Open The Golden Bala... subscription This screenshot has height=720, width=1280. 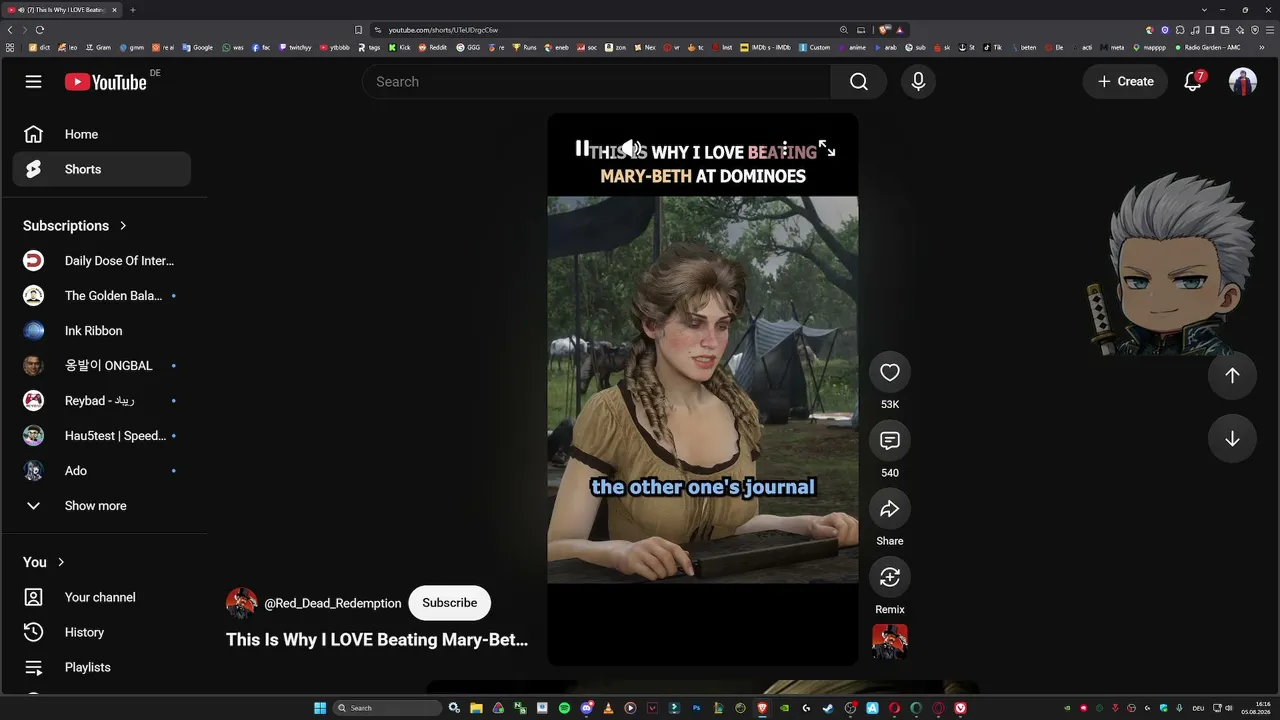tap(101, 296)
